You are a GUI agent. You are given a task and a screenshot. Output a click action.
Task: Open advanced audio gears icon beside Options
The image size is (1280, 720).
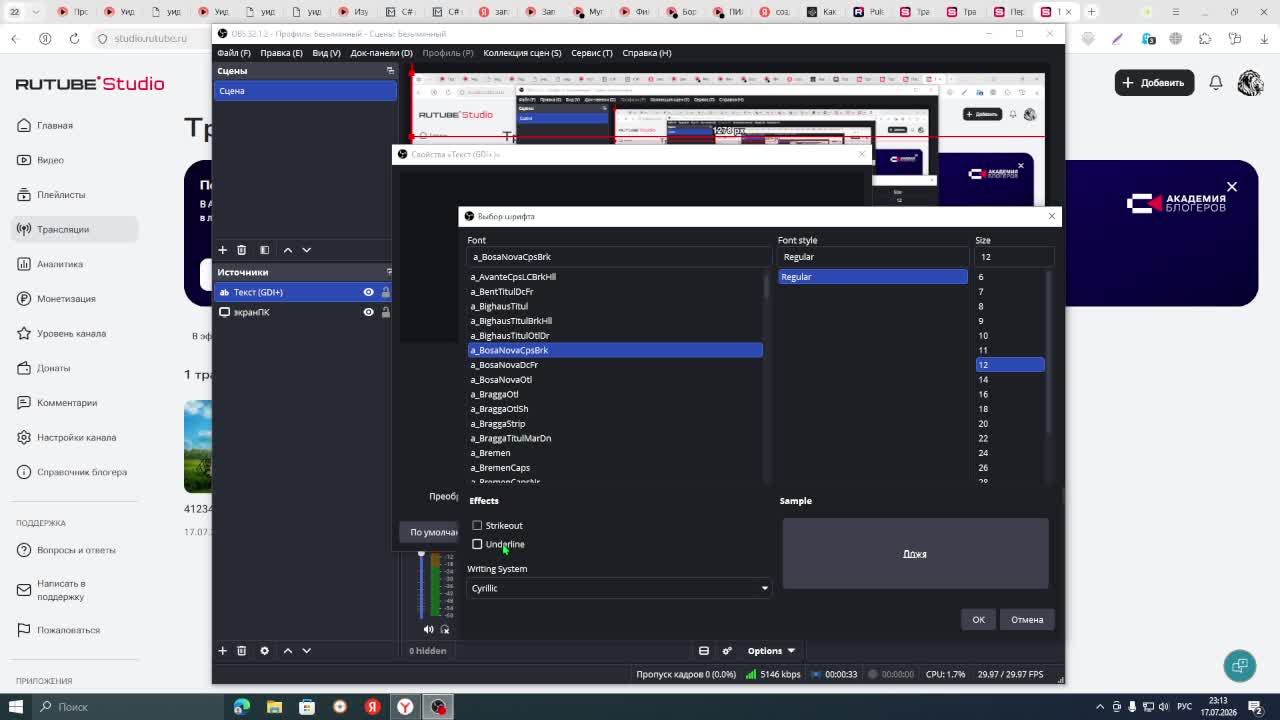(x=727, y=651)
